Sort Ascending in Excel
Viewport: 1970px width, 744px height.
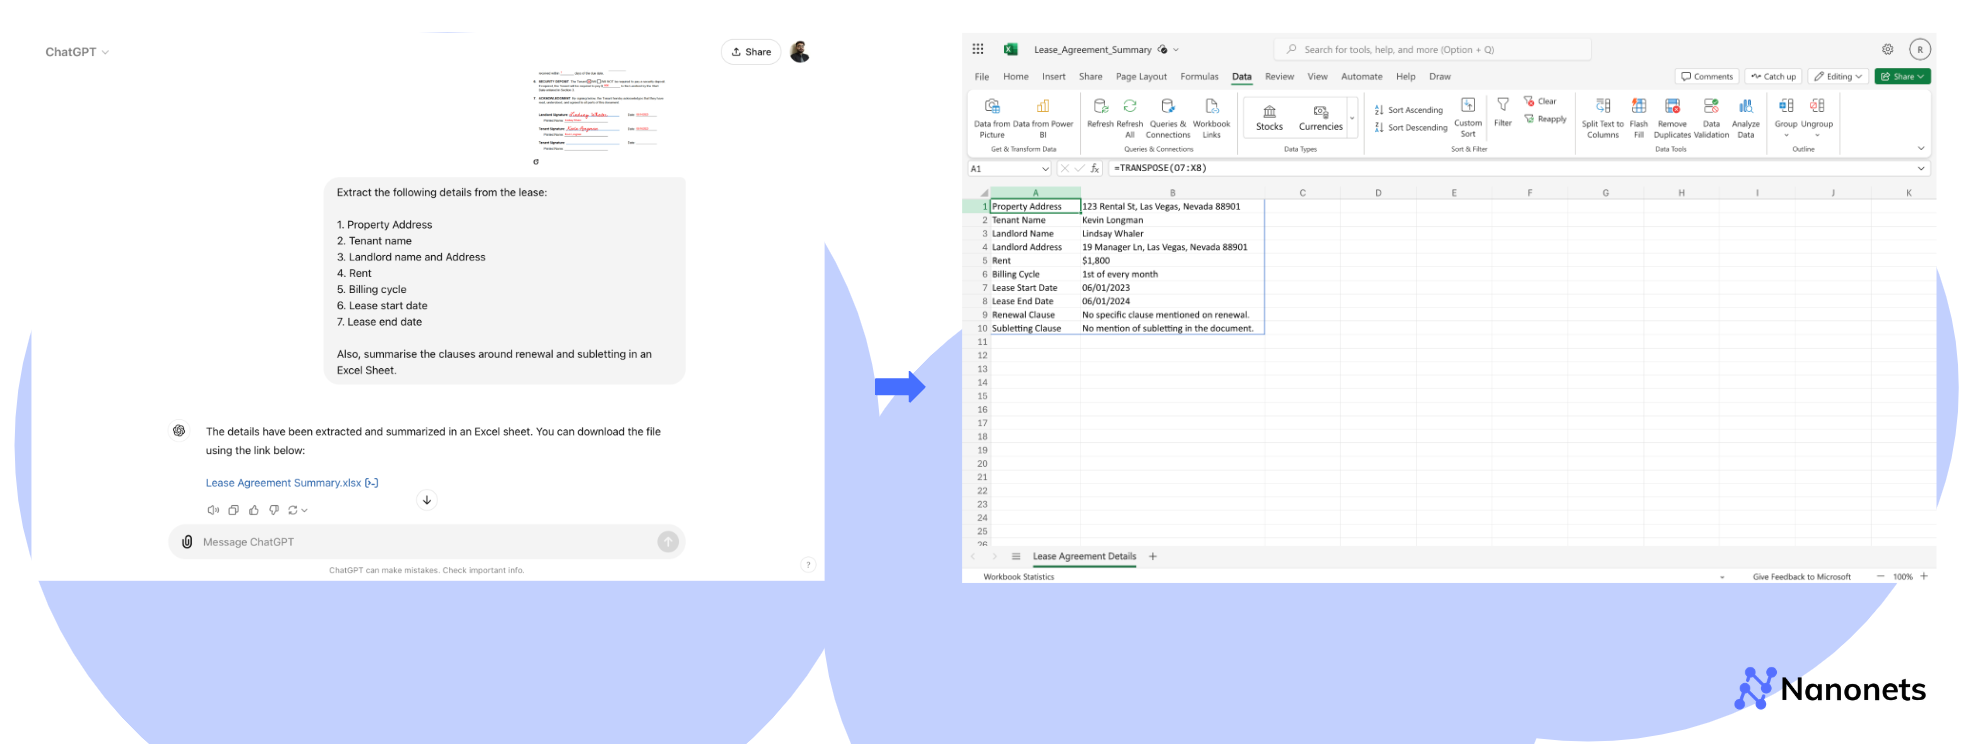pyautogui.click(x=1409, y=110)
